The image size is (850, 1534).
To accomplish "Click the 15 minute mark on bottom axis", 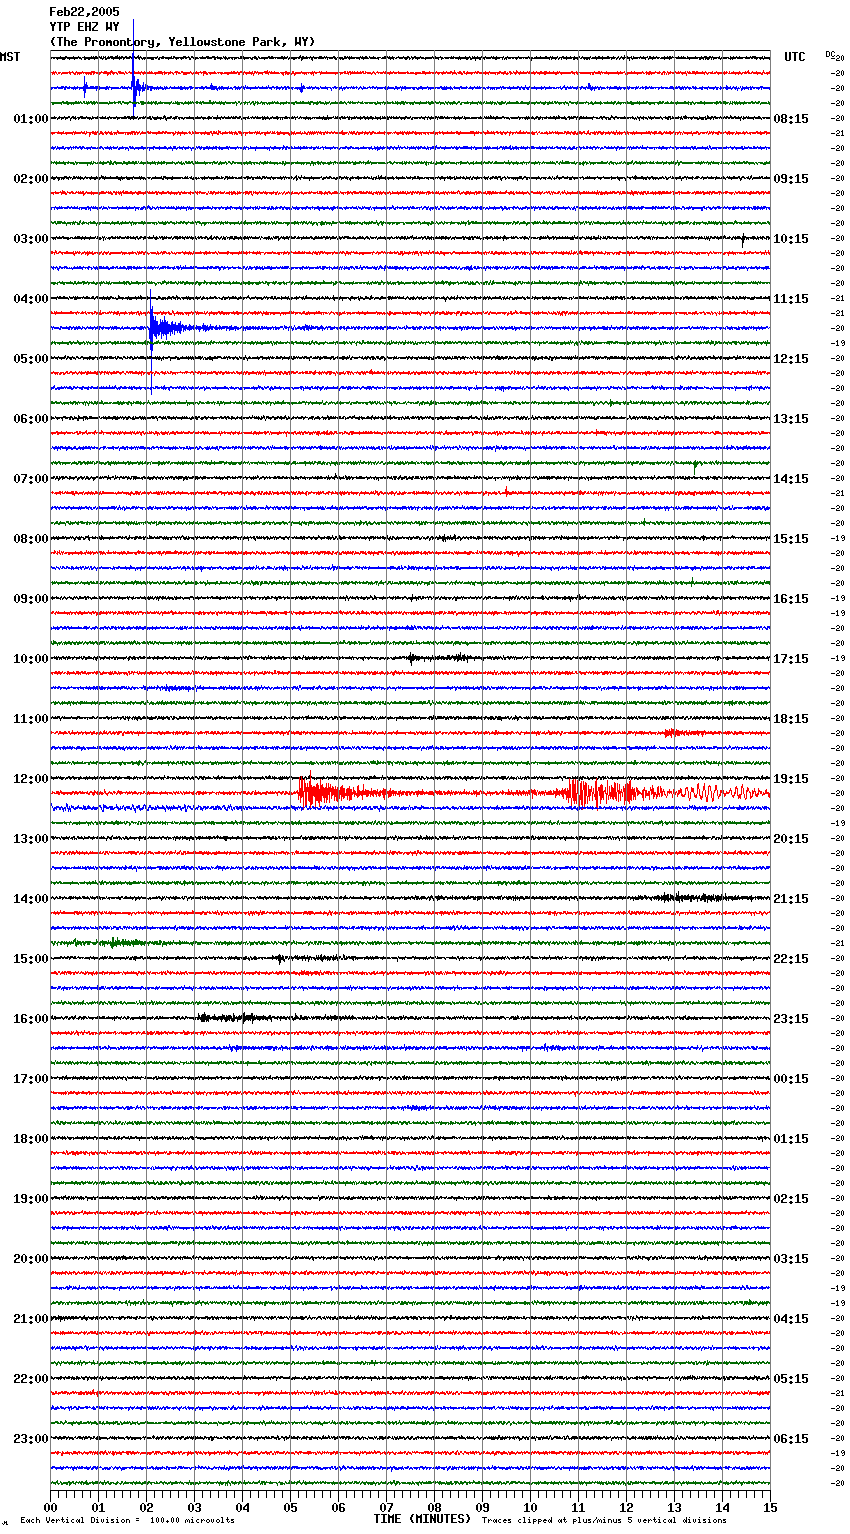I will (x=770, y=1507).
